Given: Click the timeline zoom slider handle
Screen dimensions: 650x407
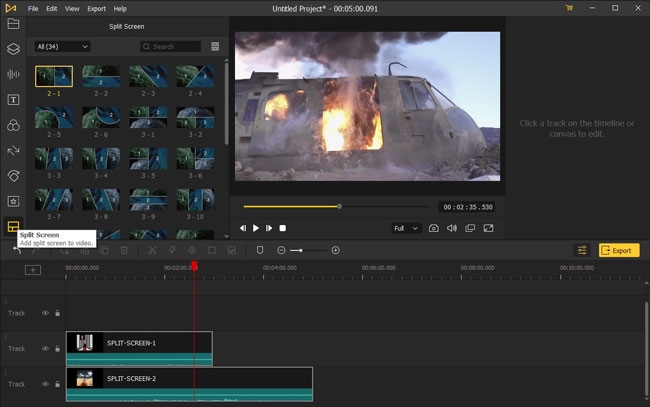Looking at the screenshot, I should pos(301,250).
